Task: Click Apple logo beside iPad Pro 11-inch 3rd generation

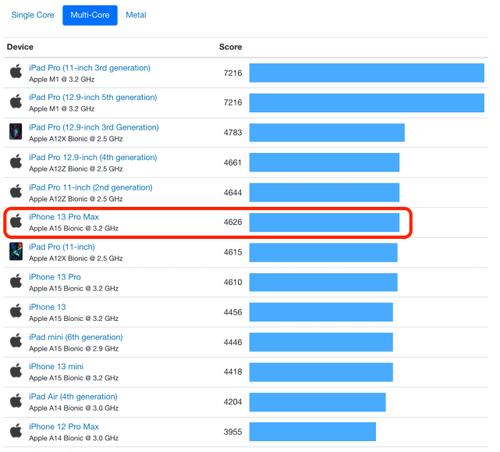Action: 16,71
